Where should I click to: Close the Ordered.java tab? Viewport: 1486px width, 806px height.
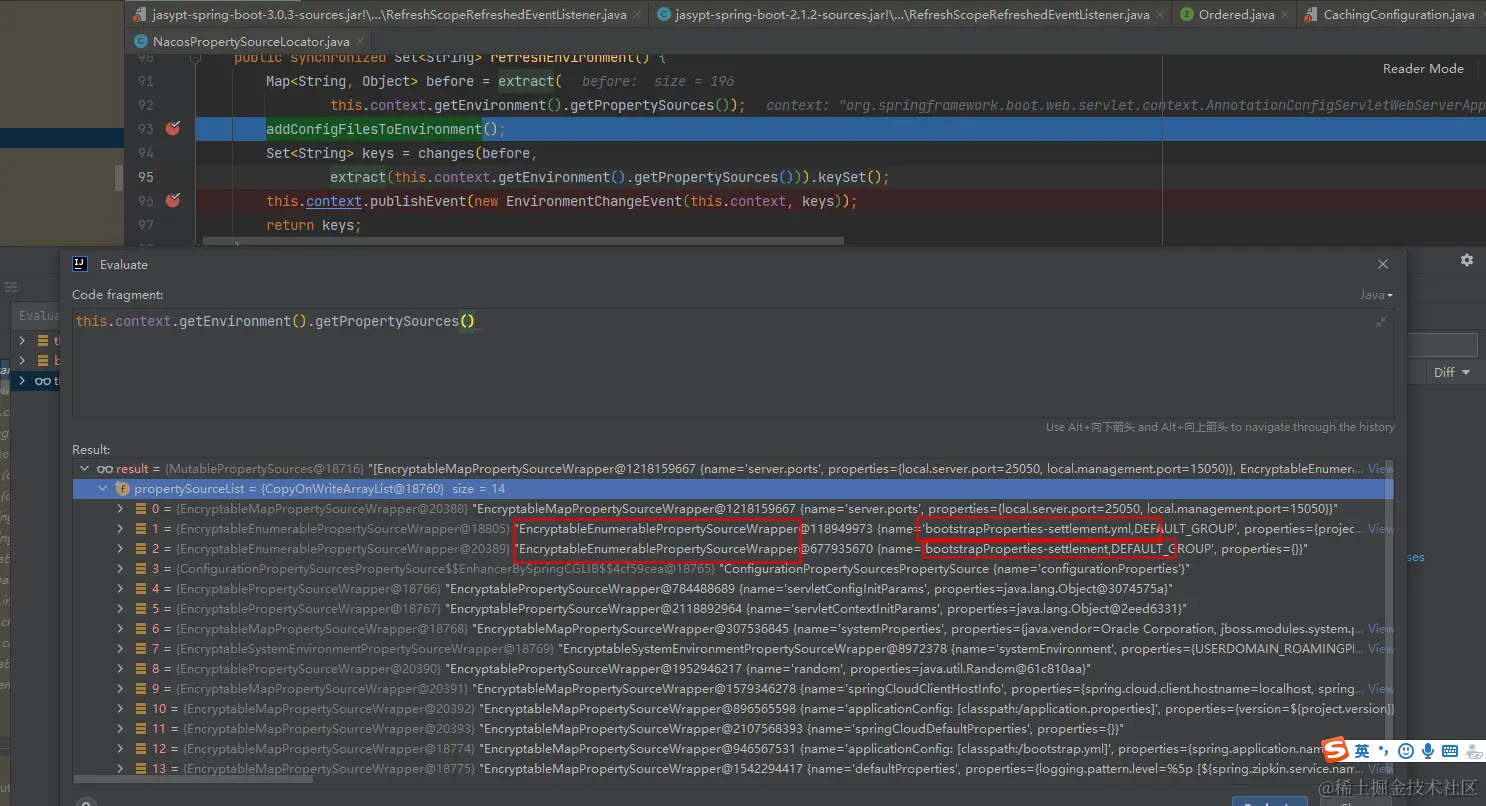pos(1285,15)
